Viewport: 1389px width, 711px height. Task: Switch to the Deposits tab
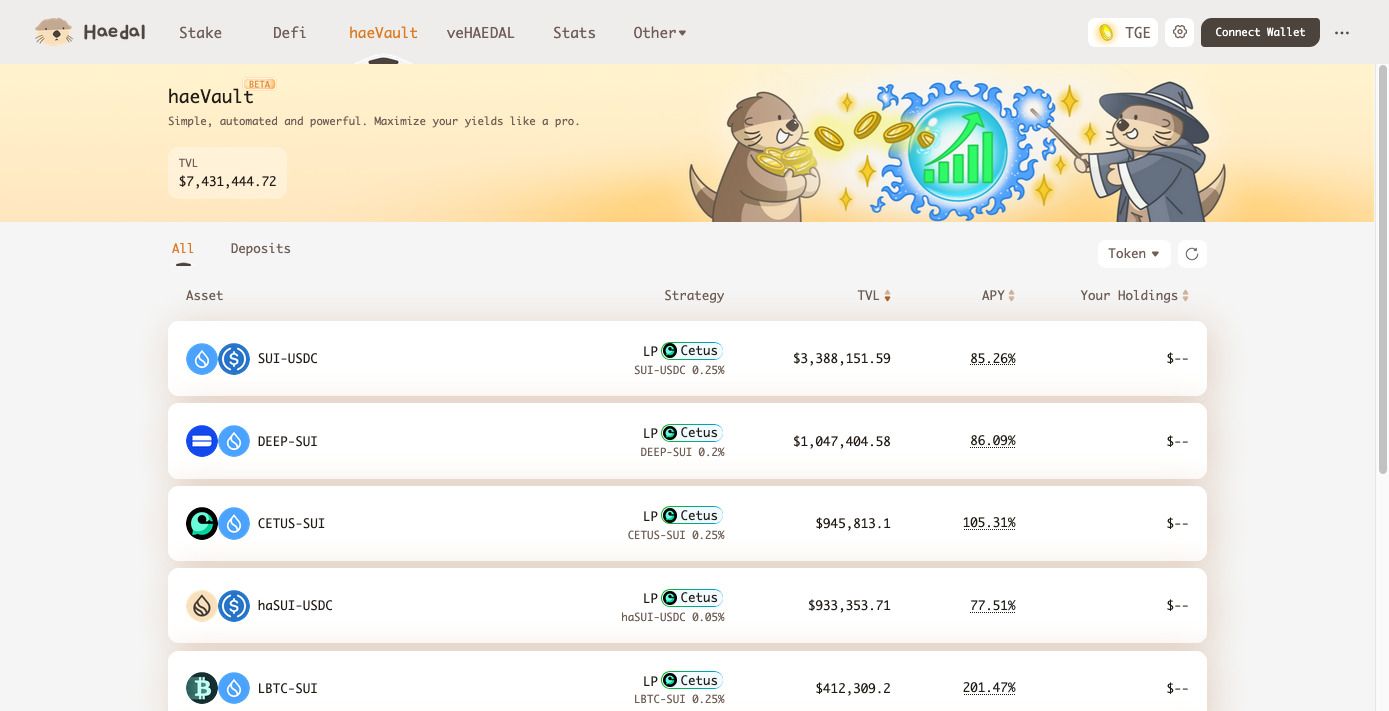(x=260, y=249)
